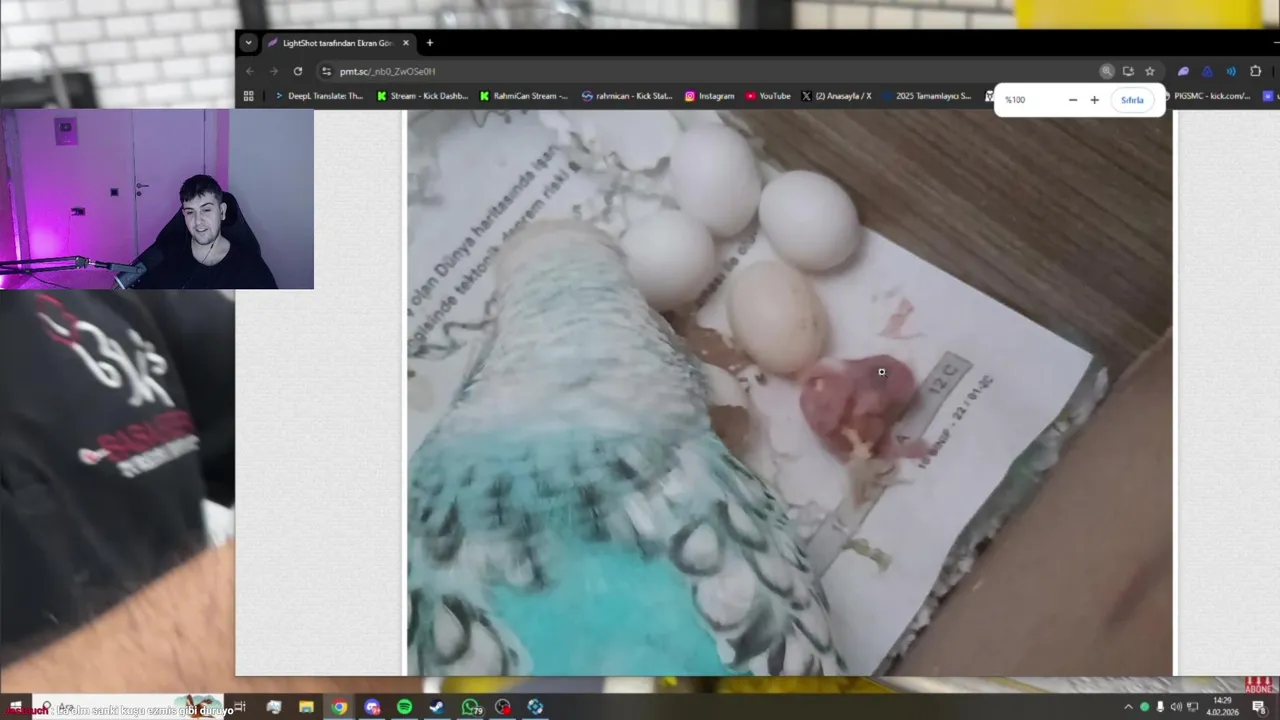Screen dimensions: 1280x720
Task: Reload the page with the refresh icon
Action: coord(297,71)
